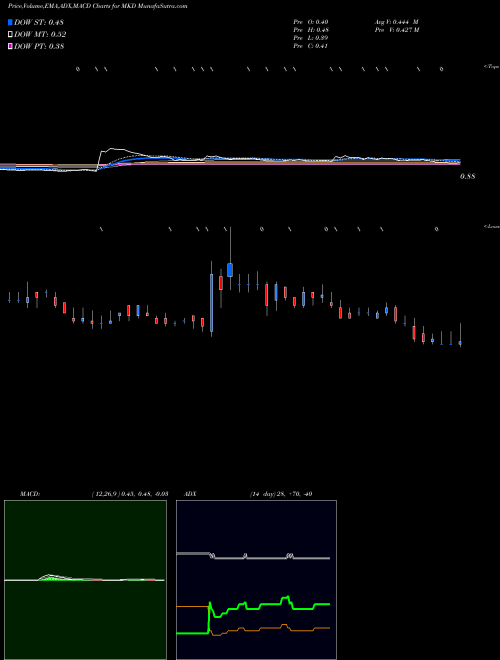
Task: Click the 'Pre V: 0.427 M' volume text
Action: click(397, 30)
